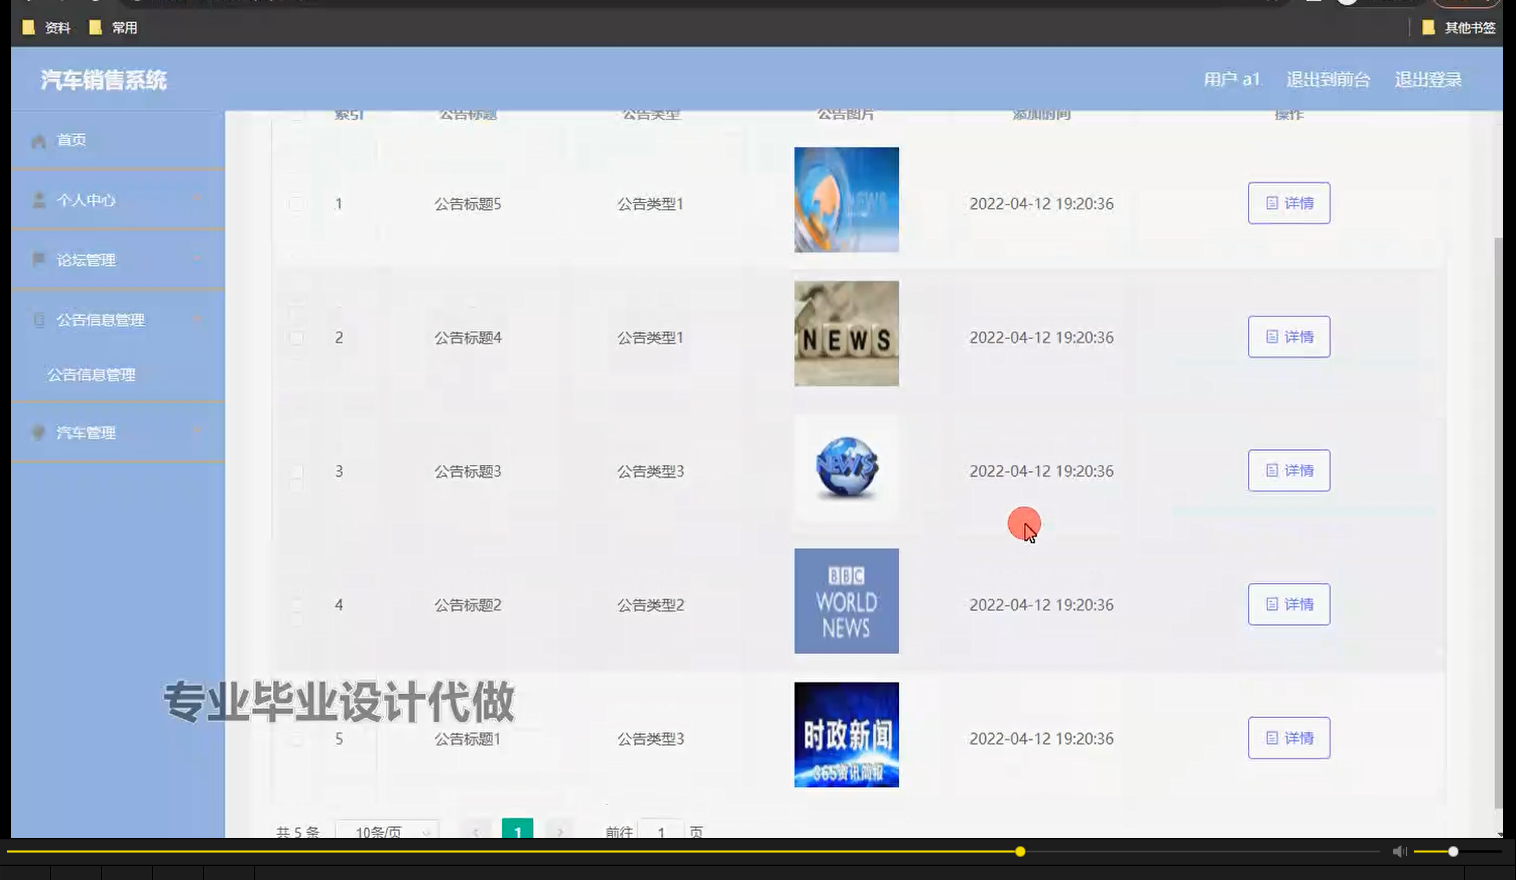The width and height of the screenshot is (1516, 880).
Task: Click the 前往 page number input field
Action: click(662, 832)
